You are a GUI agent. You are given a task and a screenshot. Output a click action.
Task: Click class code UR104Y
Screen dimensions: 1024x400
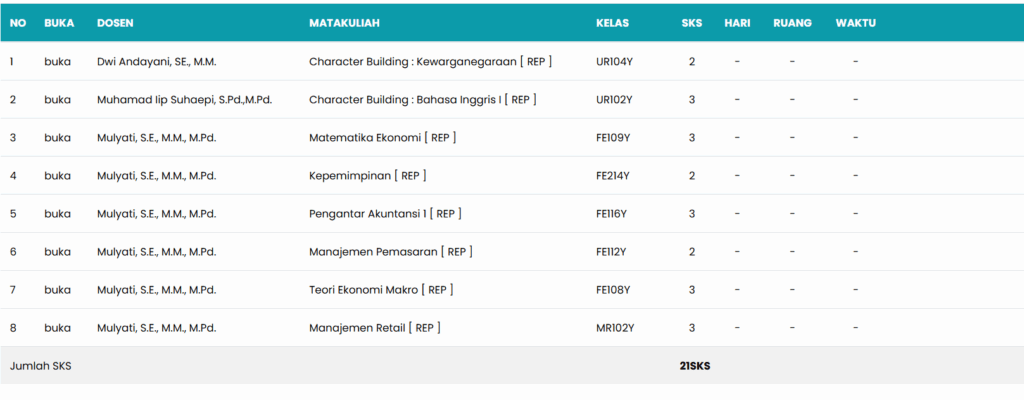(614, 62)
